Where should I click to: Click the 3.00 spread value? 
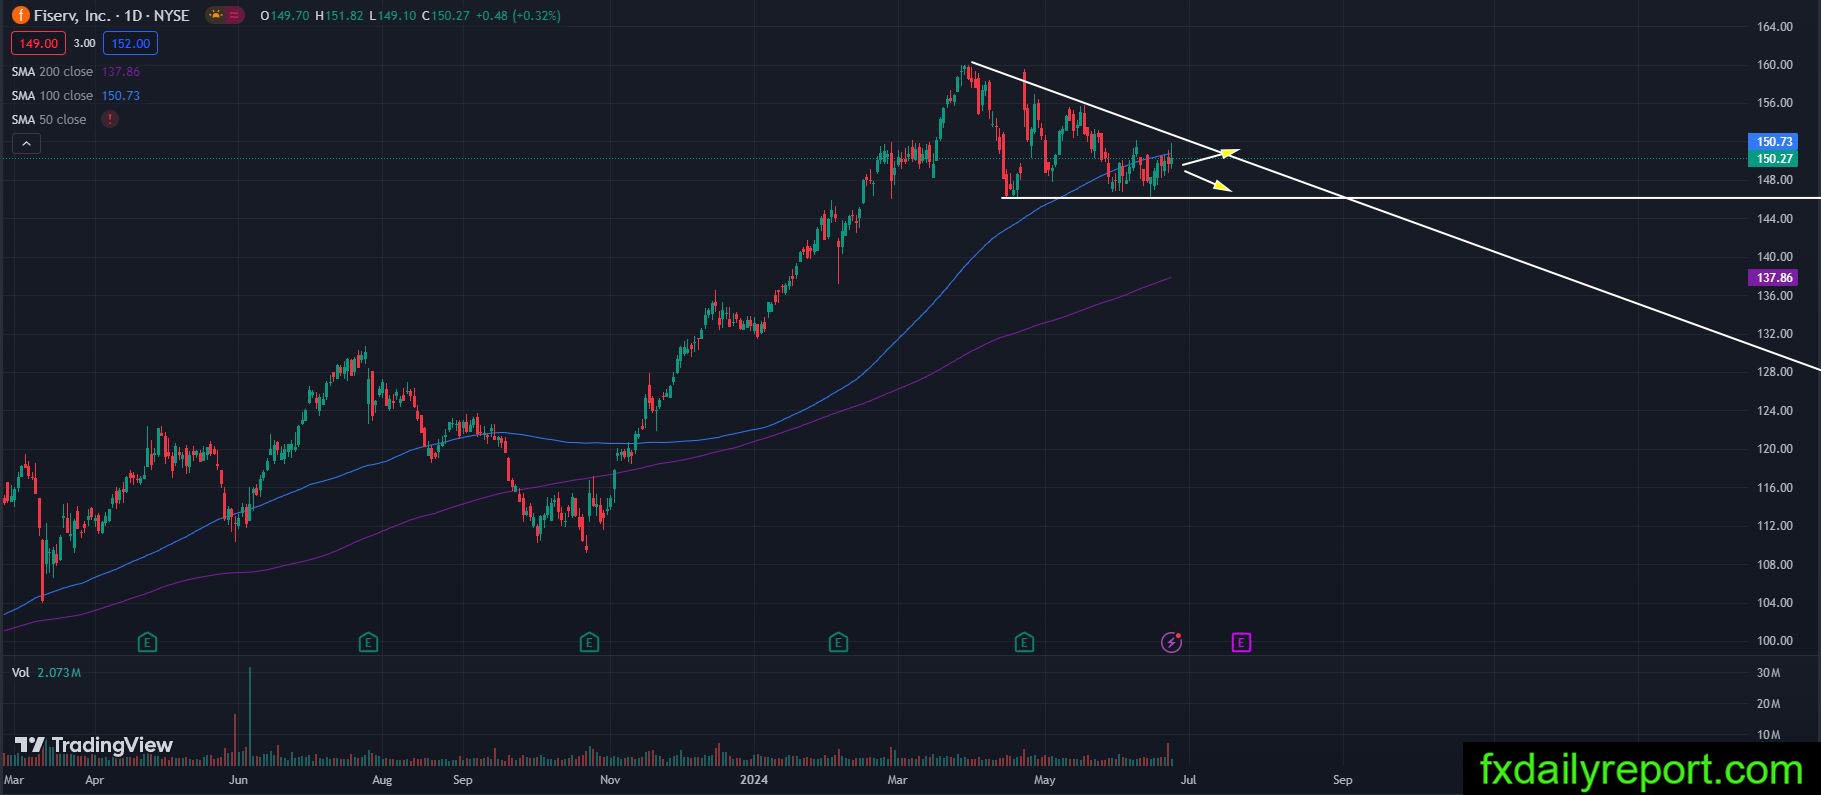point(85,43)
